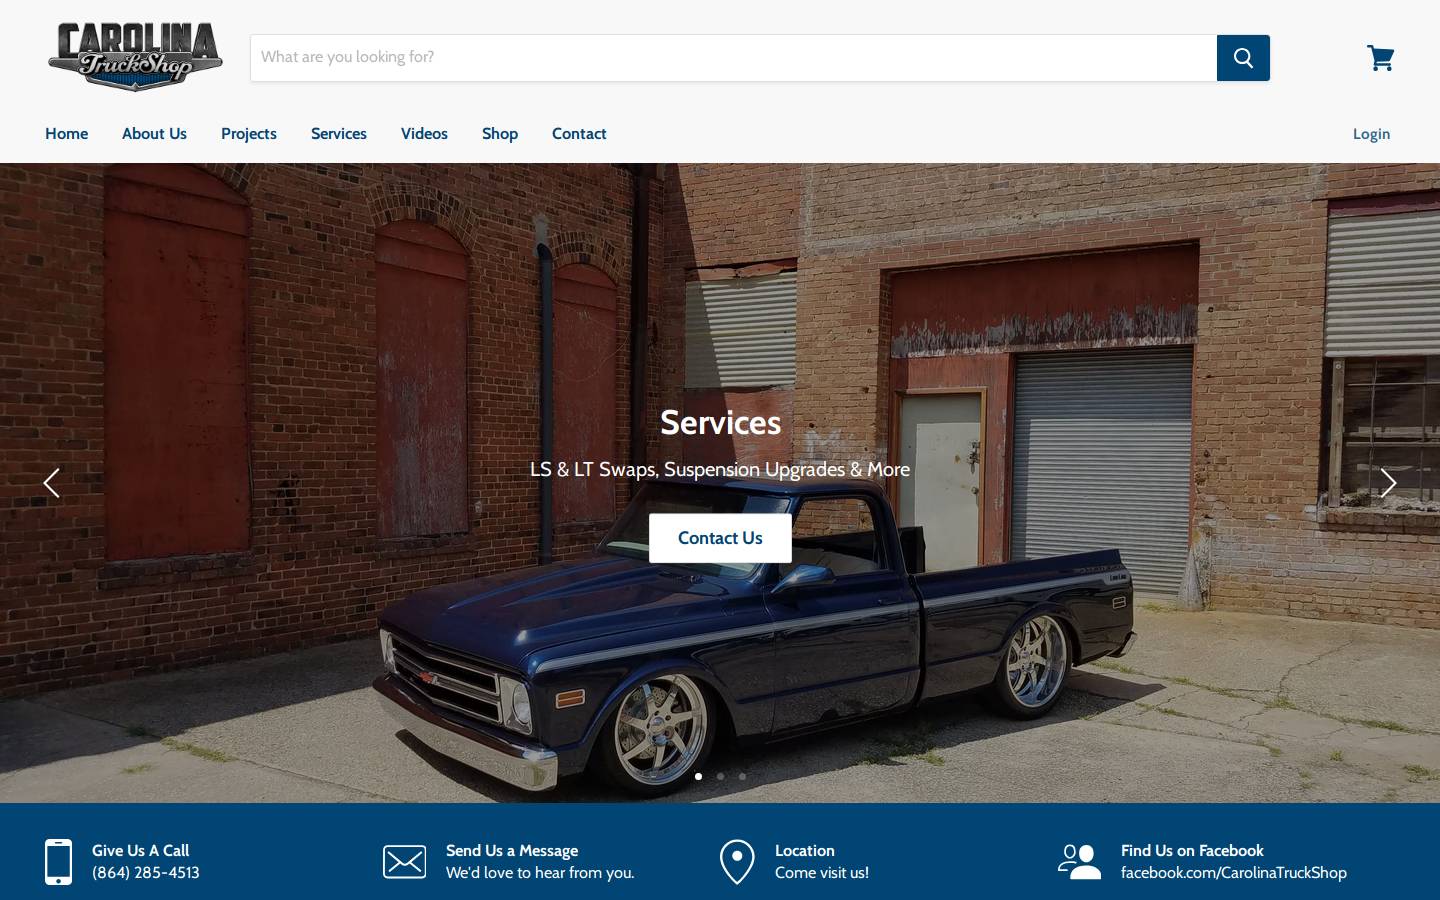Click the location pin icon

coord(737,862)
